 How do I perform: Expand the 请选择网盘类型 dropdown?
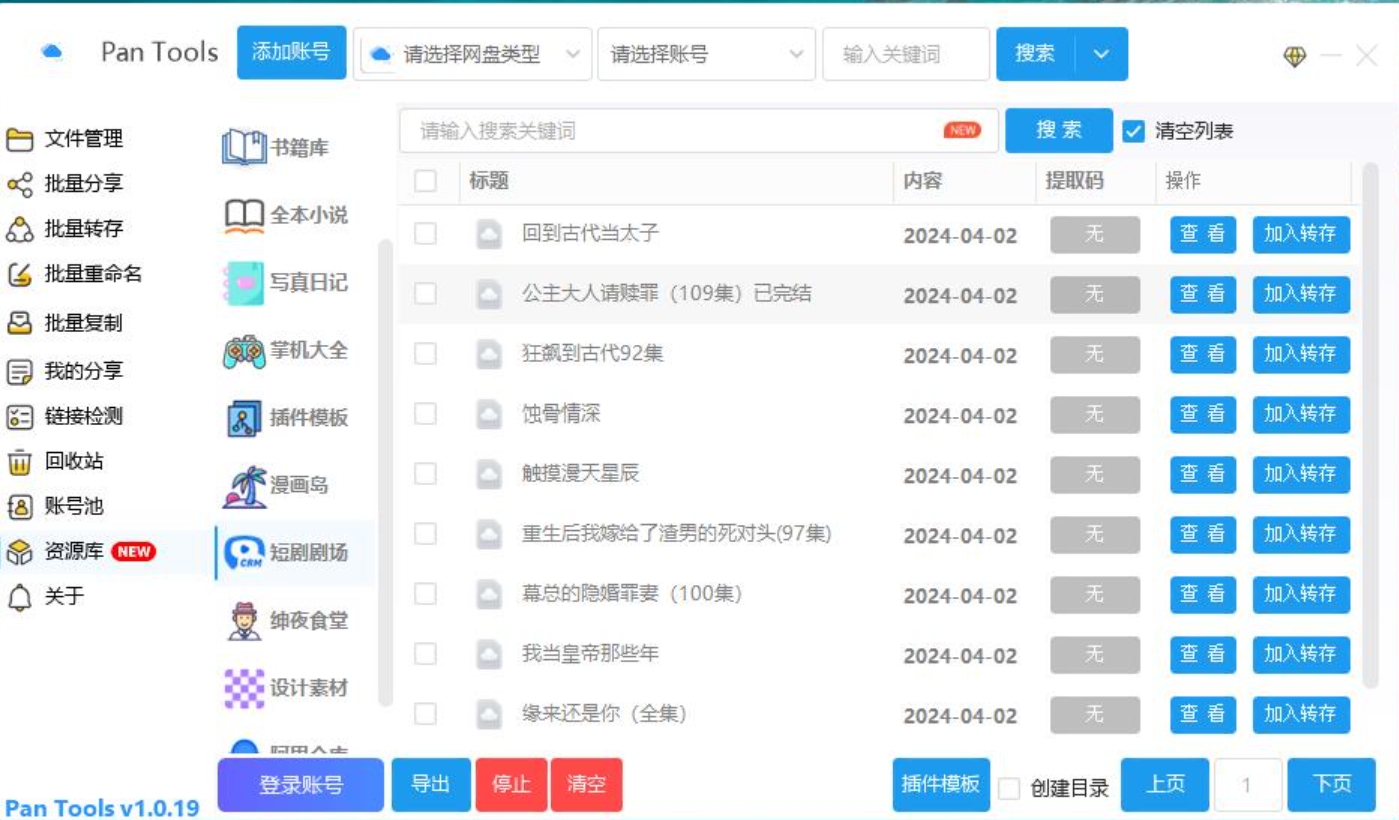[x=474, y=55]
